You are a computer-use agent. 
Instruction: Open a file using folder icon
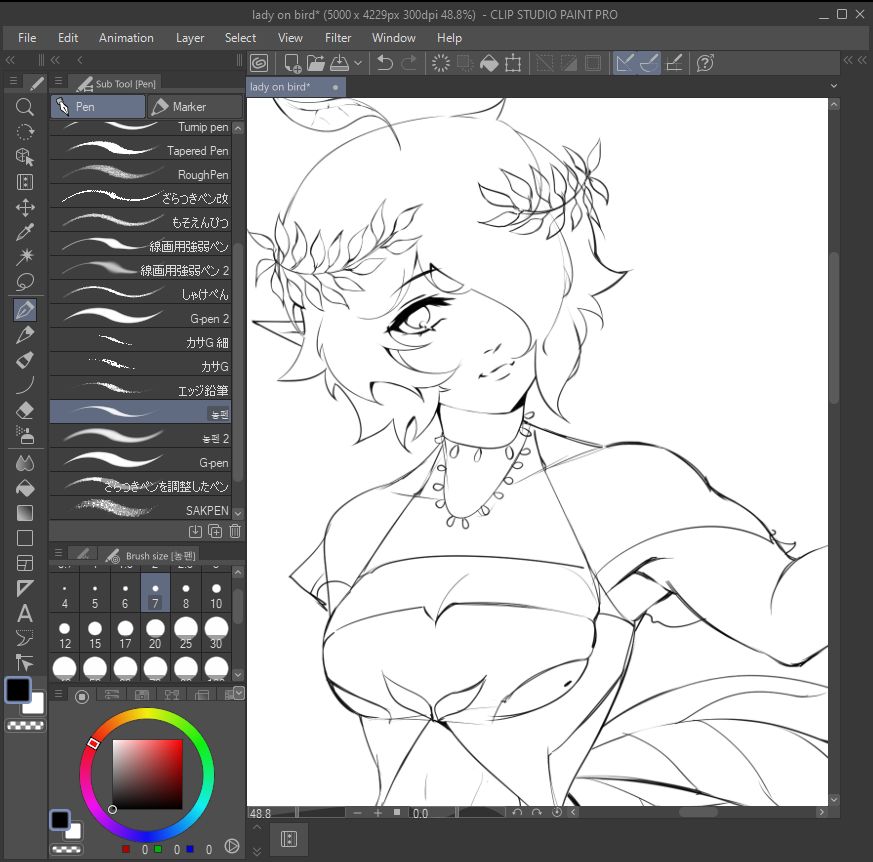pos(316,63)
